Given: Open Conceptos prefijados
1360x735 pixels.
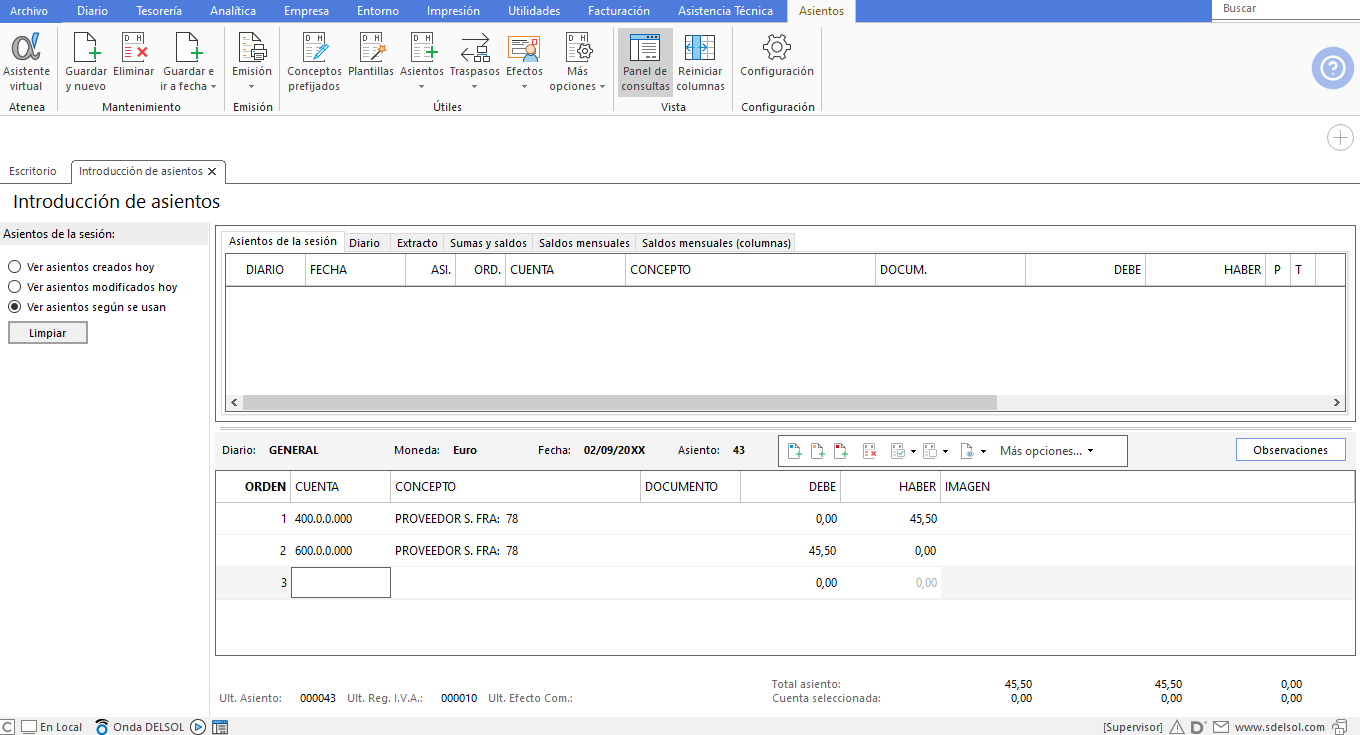Looking at the screenshot, I should [x=314, y=62].
